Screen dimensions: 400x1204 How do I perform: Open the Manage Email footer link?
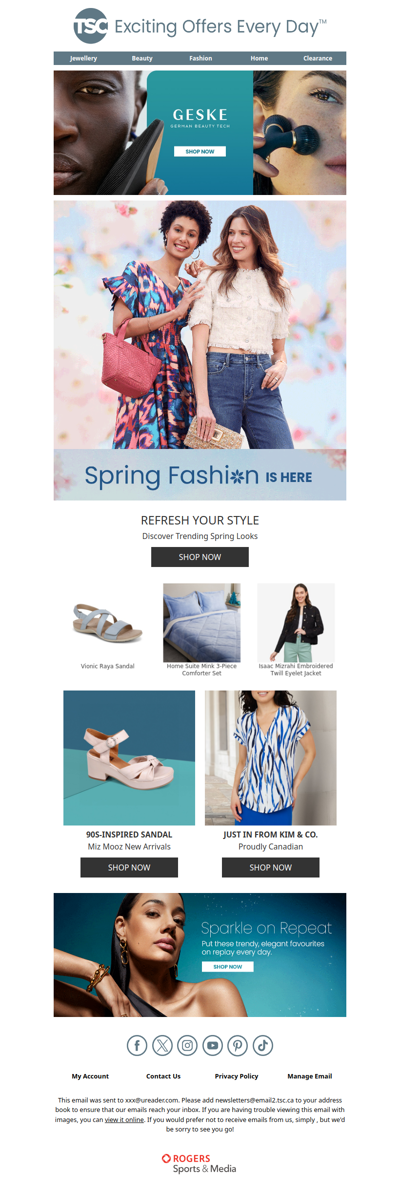(310, 1076)
